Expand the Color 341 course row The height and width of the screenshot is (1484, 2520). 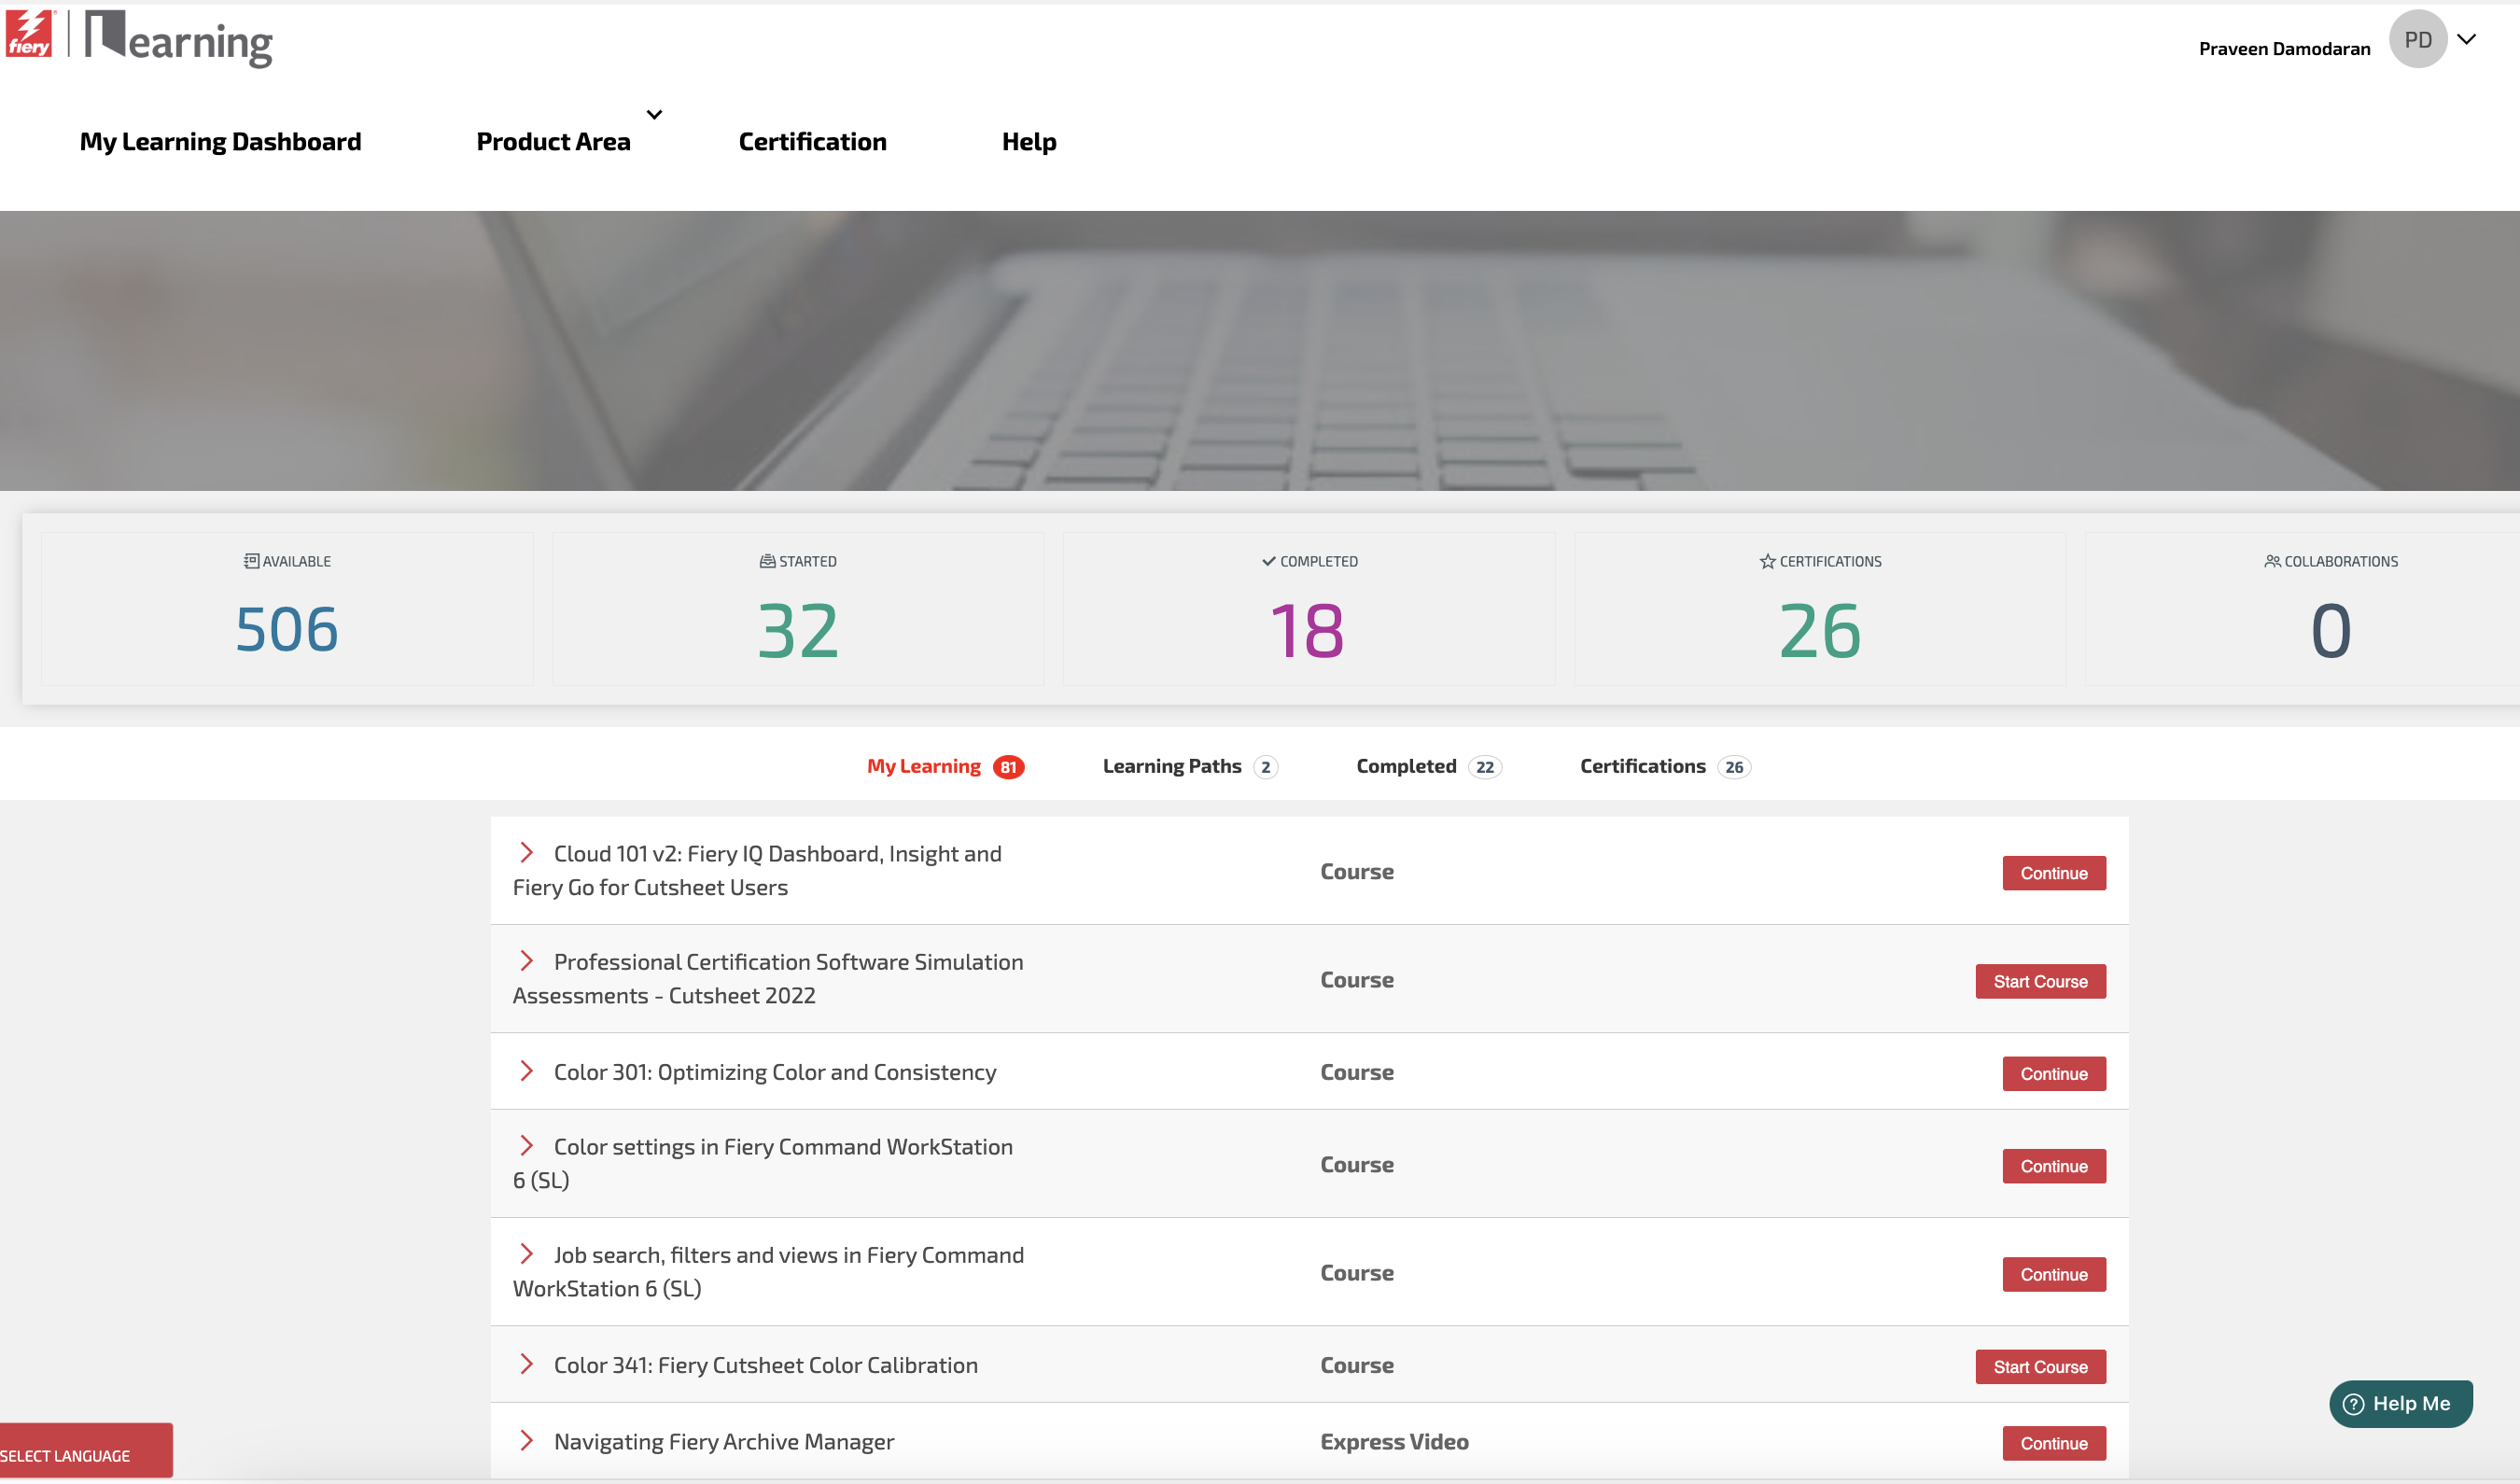[526, 1364]
